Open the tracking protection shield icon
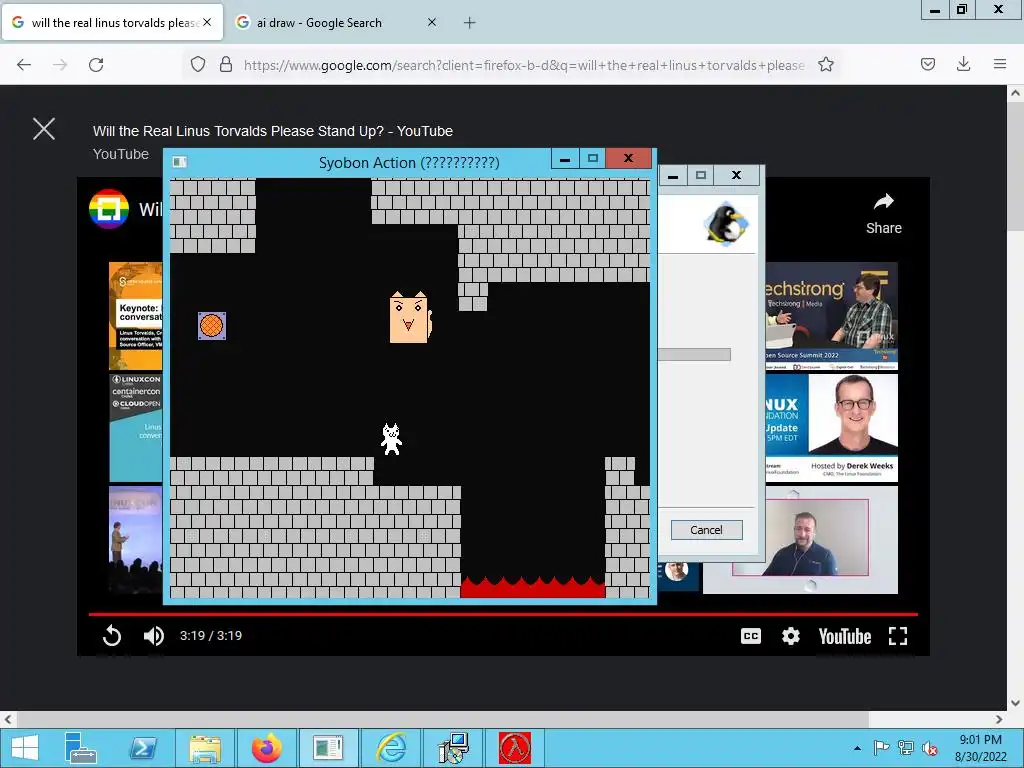 (198, 64)
